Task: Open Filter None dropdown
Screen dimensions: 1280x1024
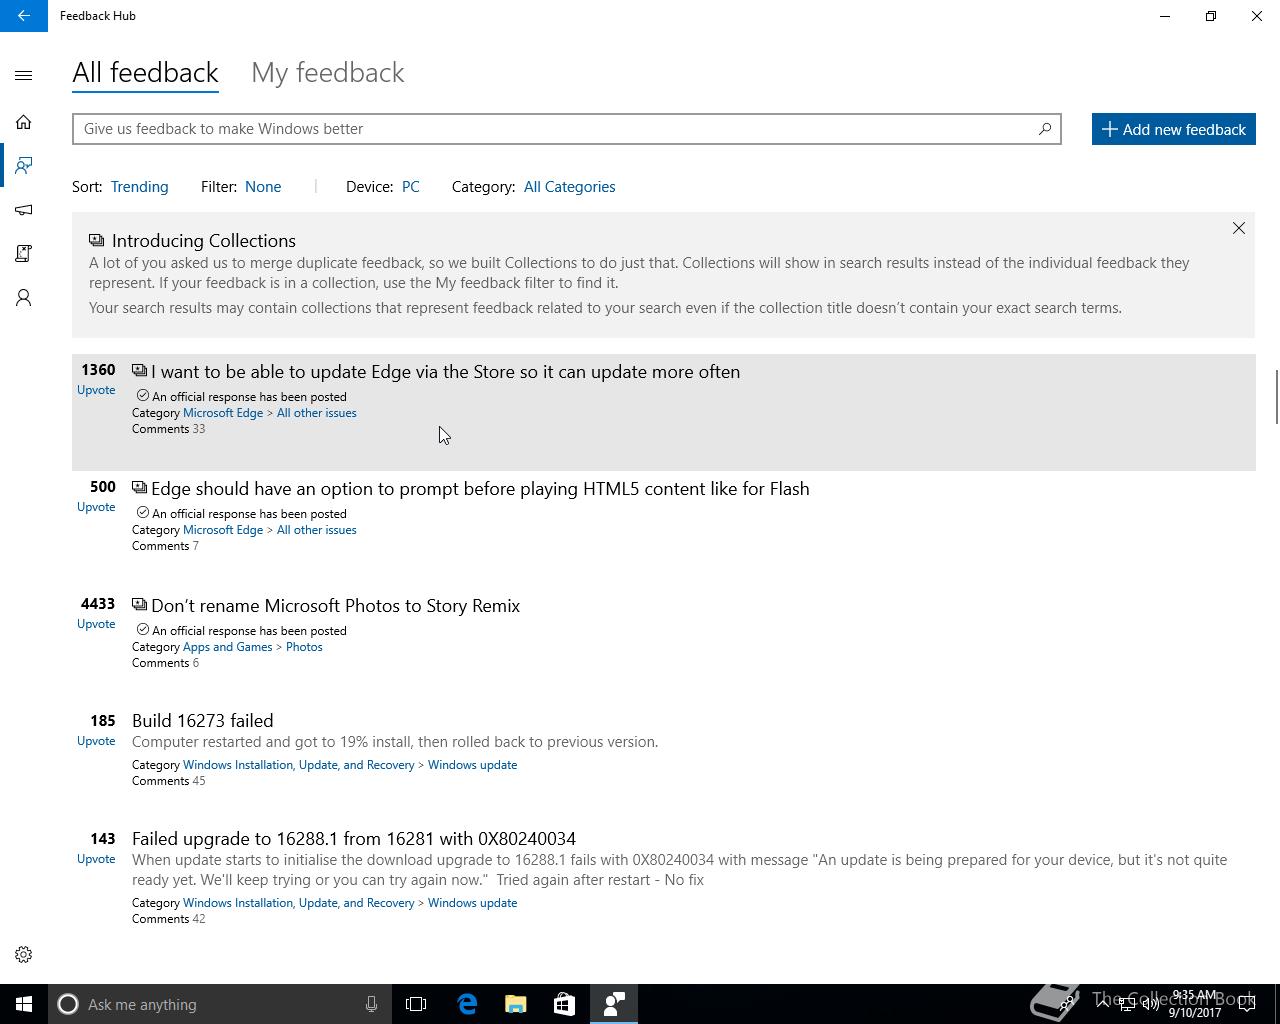Action: click(263, 187)
